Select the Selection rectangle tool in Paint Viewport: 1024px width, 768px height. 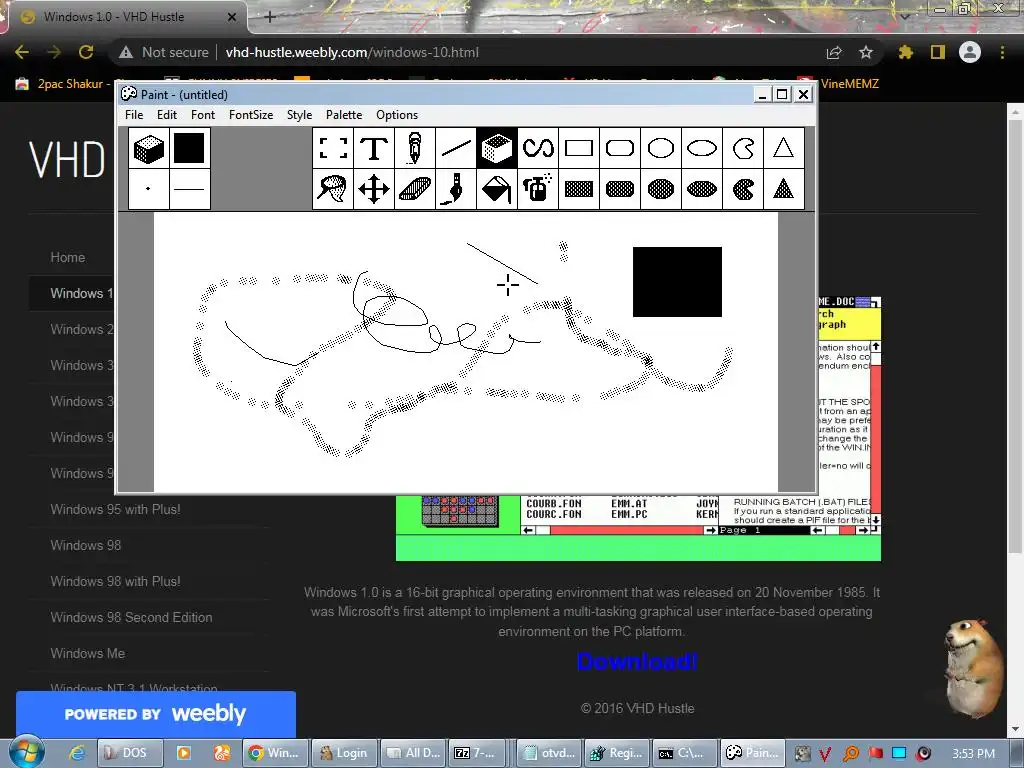pos(333,148)
